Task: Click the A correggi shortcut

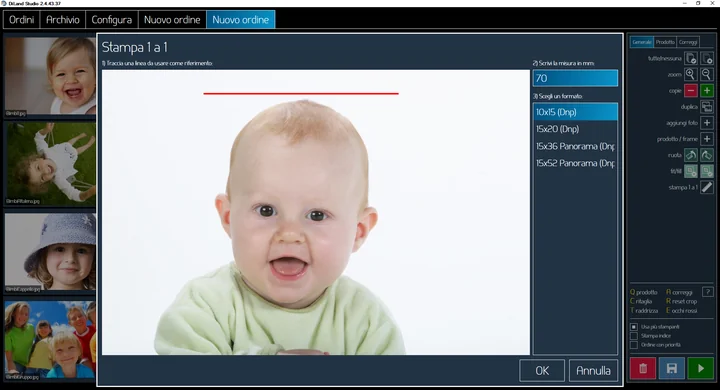Action: pos(679,292)
